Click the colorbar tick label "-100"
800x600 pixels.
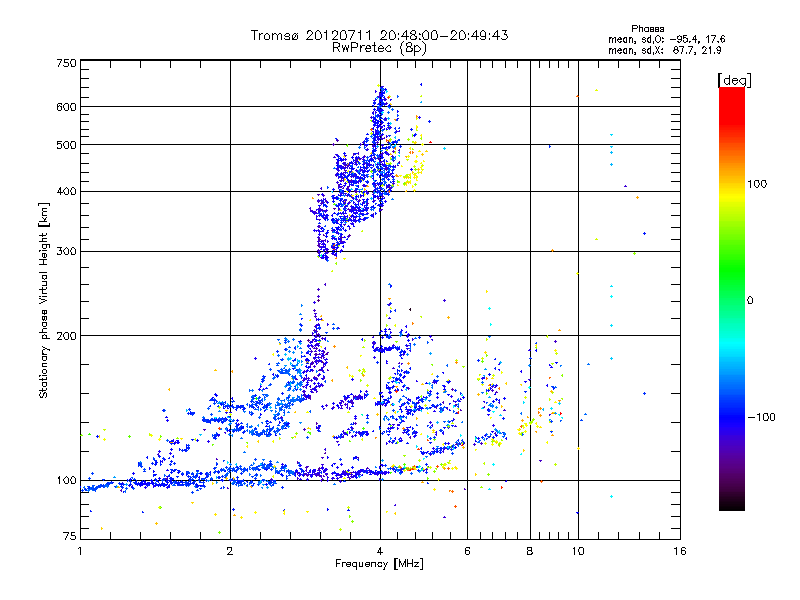tap(761, 417)
